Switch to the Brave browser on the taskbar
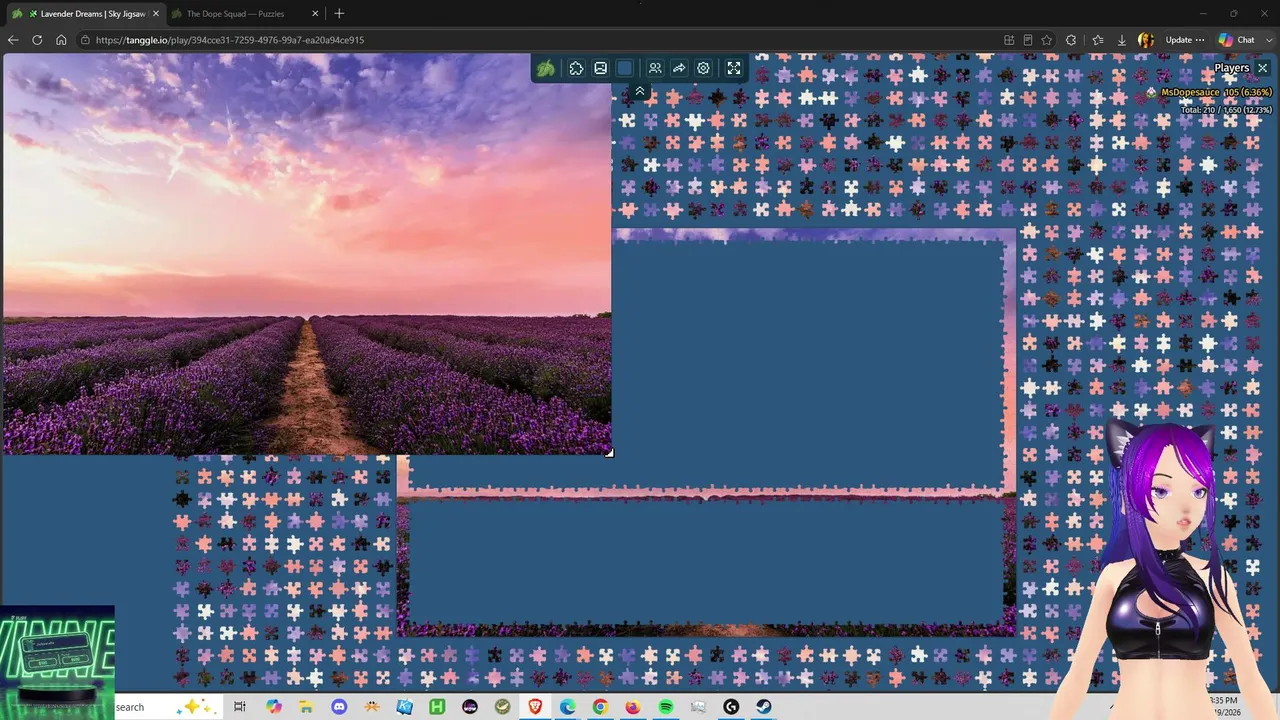Viewport: 1280px width, 720px height. coord(535,707)
